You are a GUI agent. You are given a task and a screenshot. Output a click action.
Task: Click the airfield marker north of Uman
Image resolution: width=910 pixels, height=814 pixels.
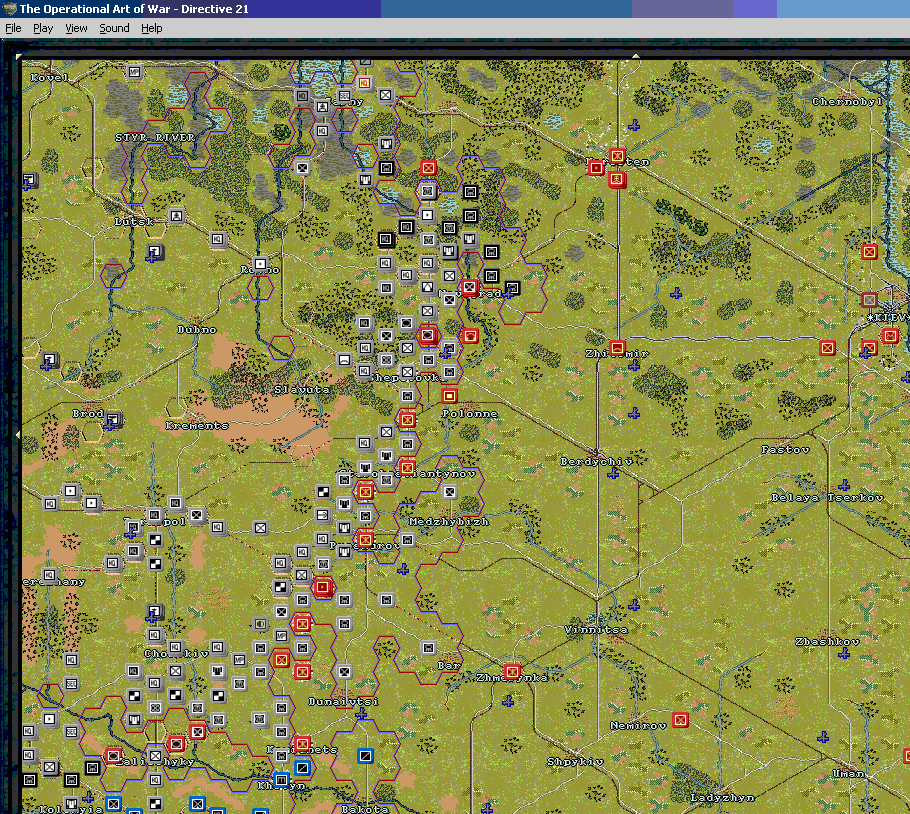824,737
